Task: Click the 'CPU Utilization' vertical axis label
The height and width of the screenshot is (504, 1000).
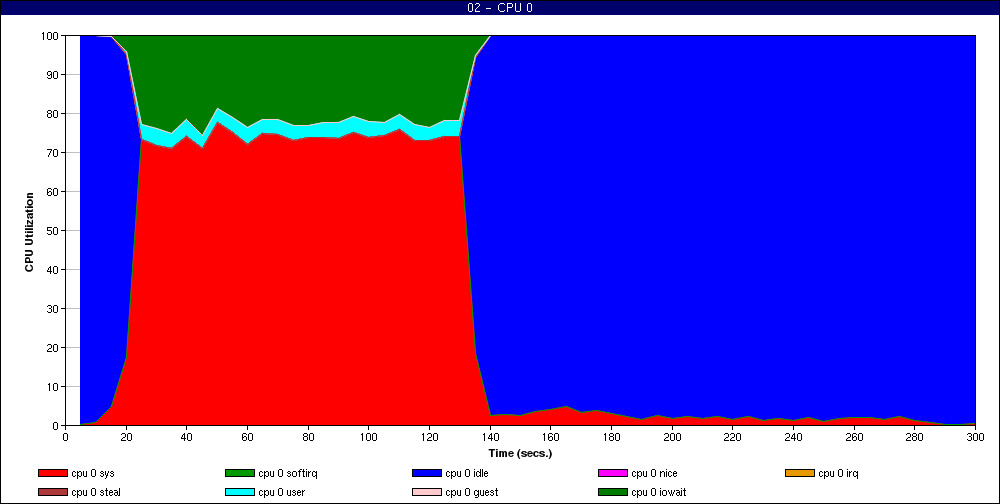Action: (29, 232)
